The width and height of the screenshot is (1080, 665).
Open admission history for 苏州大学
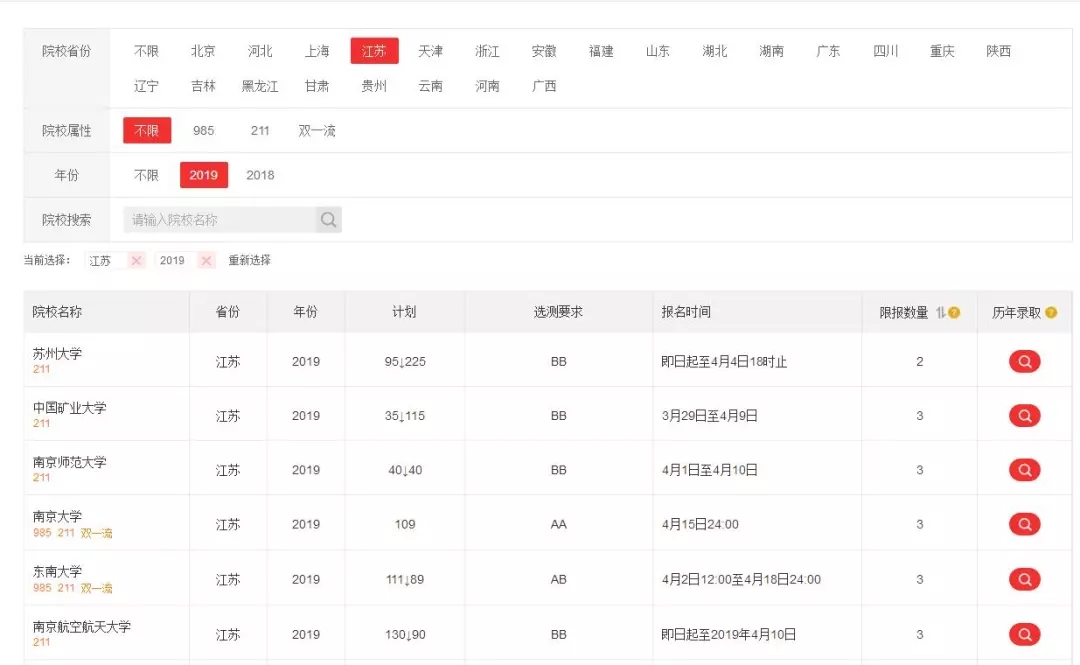1024,362
